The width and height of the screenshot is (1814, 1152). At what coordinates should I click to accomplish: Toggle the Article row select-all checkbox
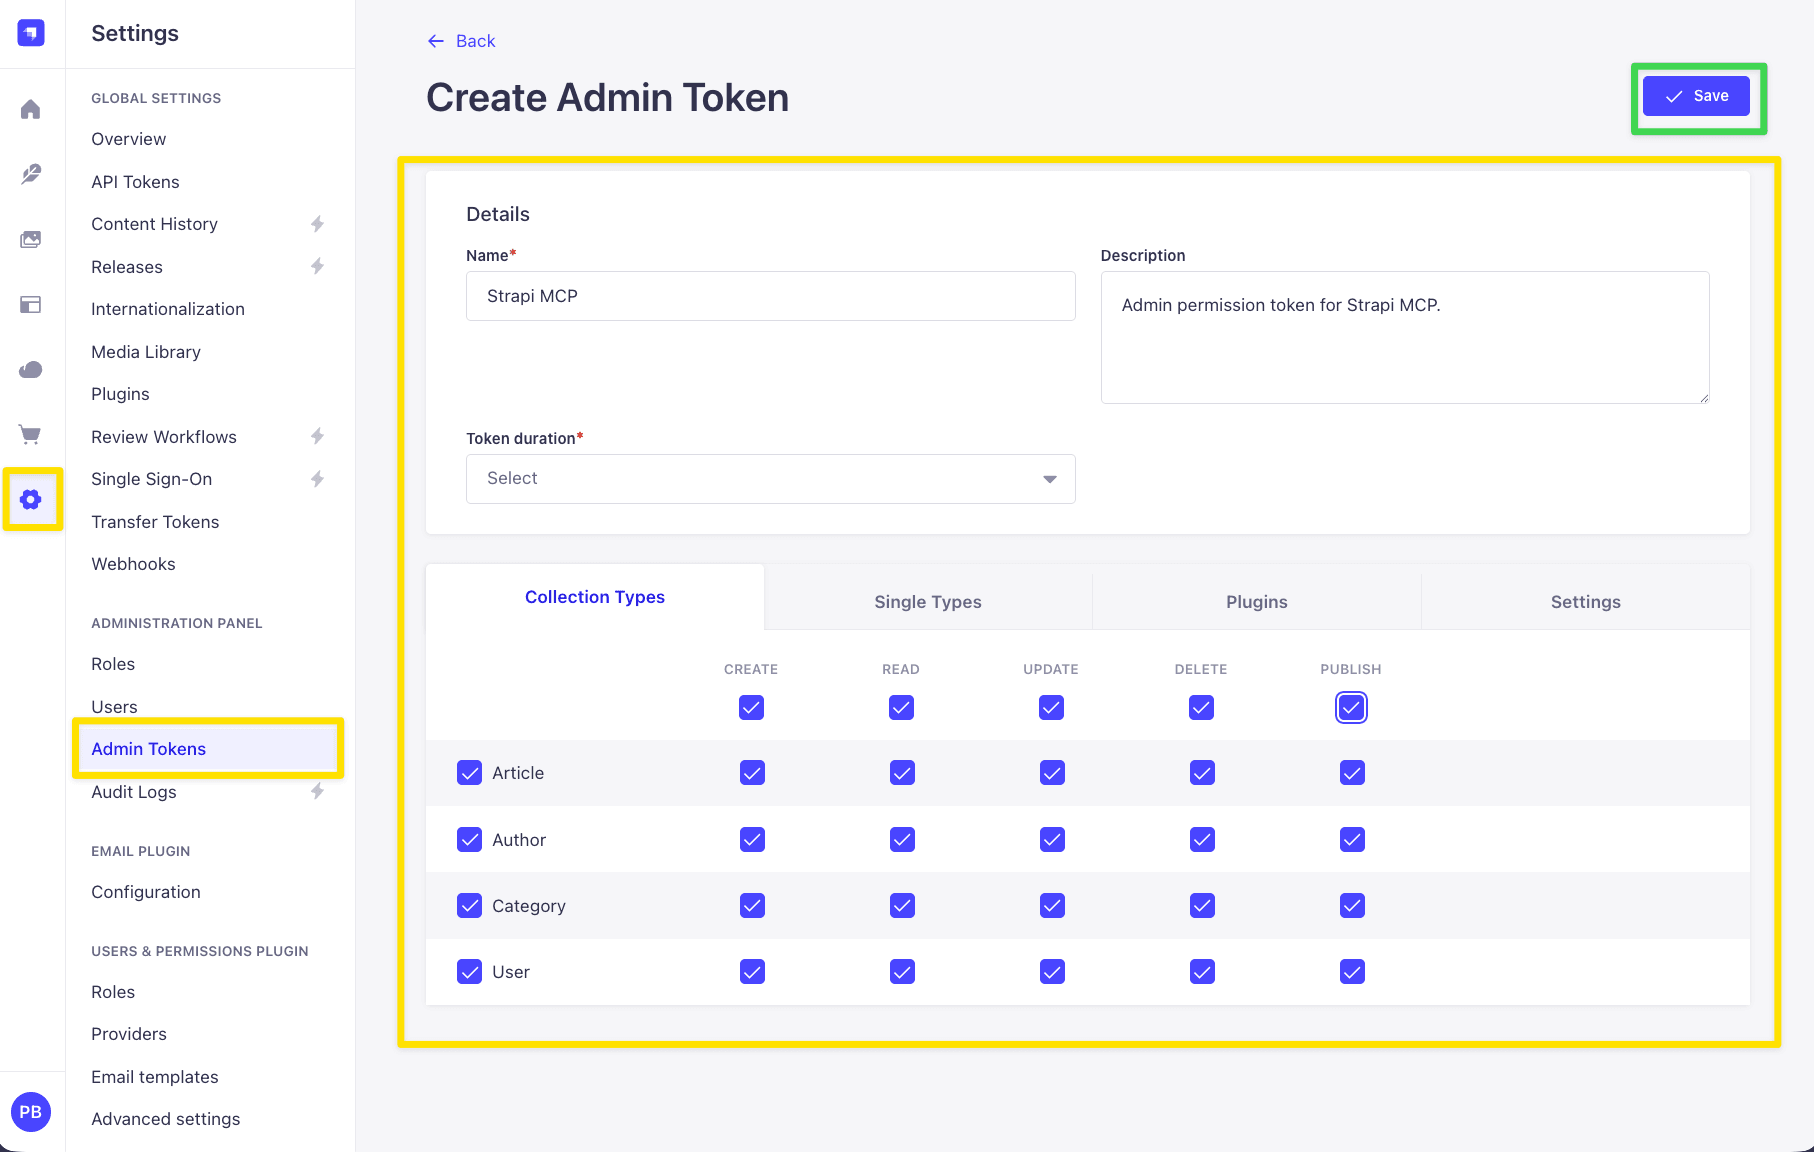(469, 773)
